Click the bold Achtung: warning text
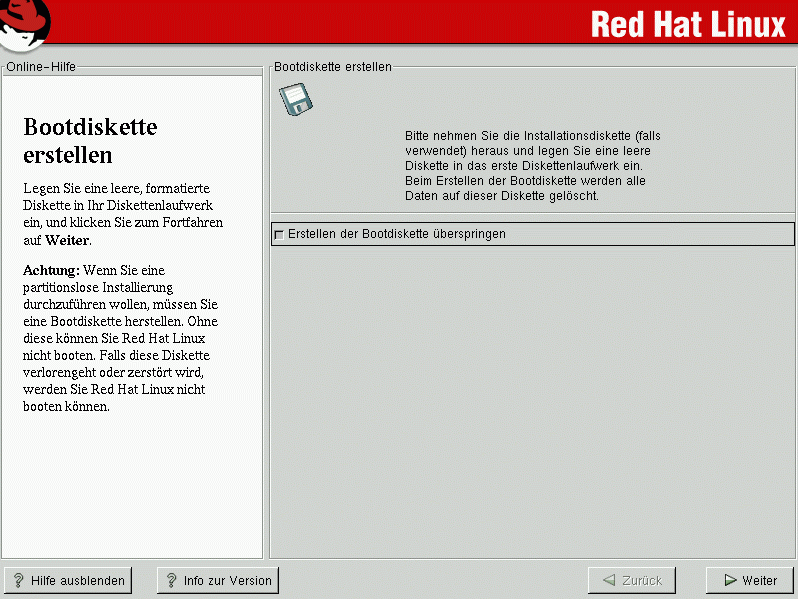This screenshot has height=599, width=798. (51, 270)
